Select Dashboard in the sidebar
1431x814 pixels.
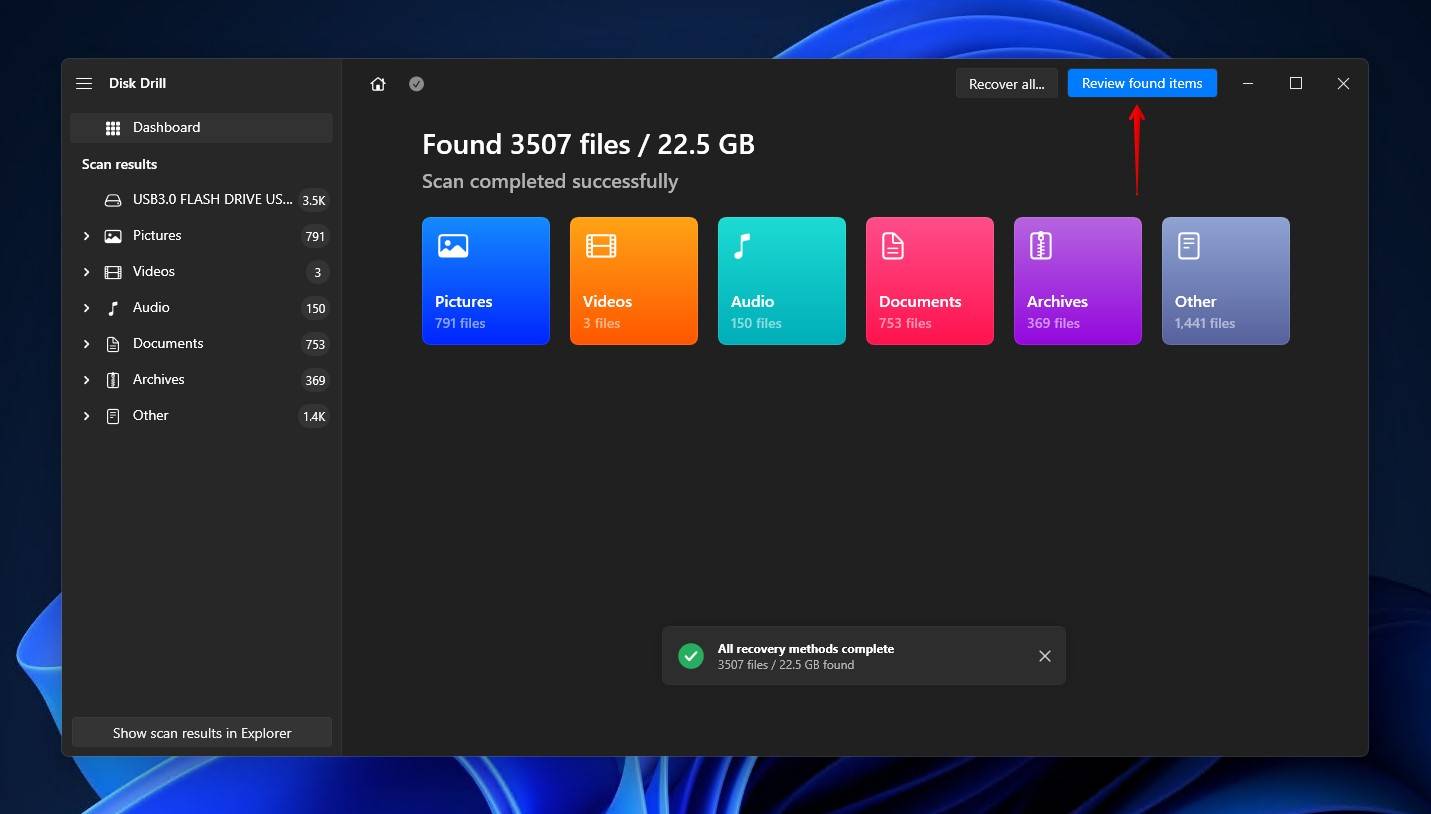201,128
